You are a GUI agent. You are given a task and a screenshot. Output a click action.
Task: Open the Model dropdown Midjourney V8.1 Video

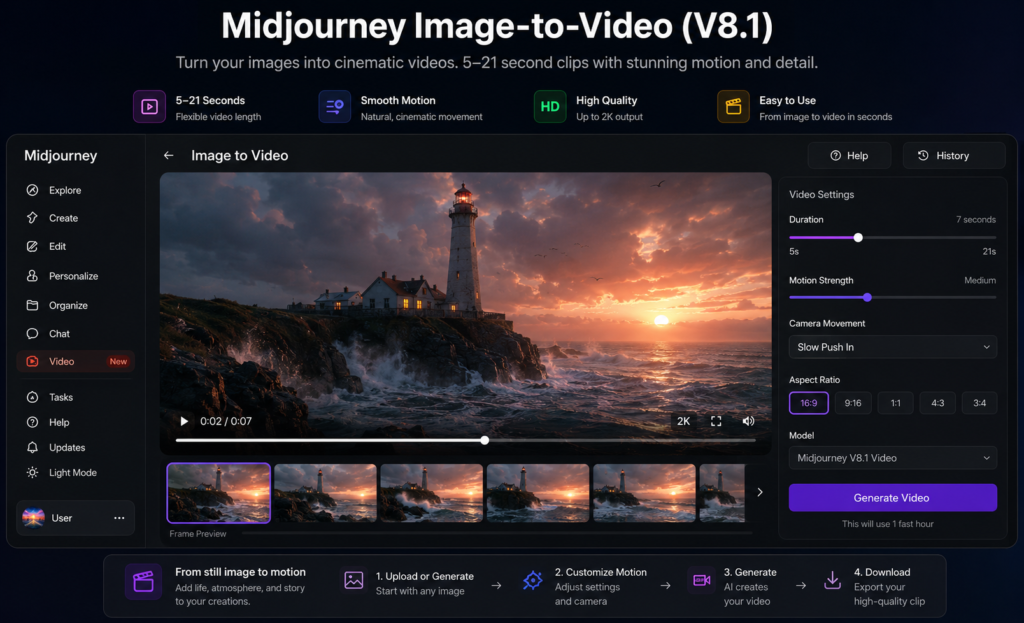(x=893, y=458)
